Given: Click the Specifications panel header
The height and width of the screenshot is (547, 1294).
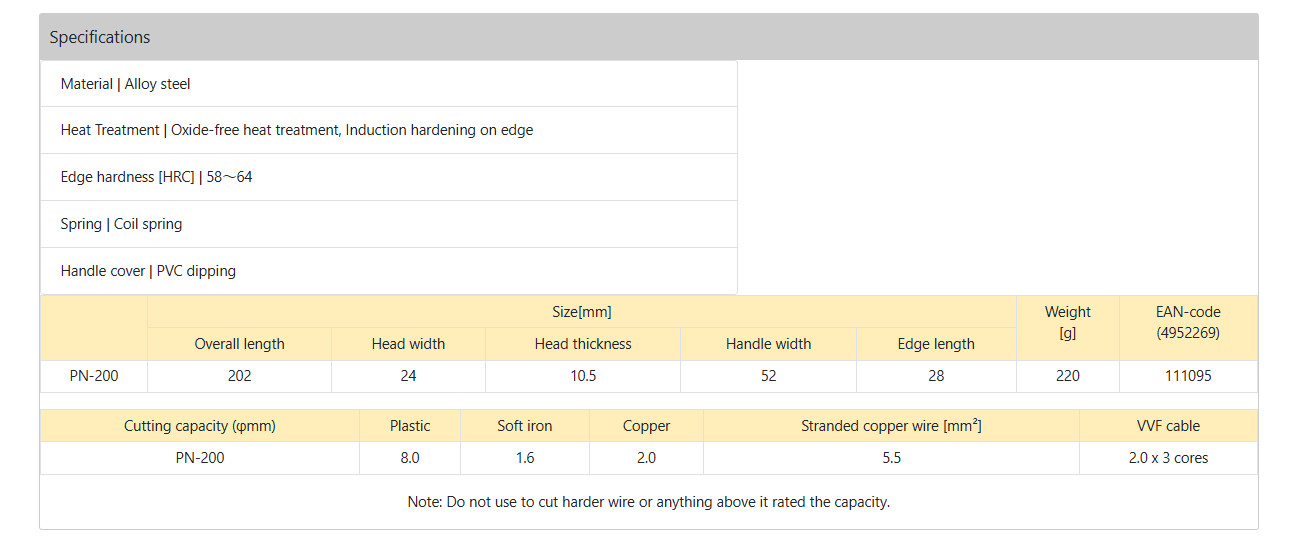Looking at the screenshot, I should pyautogui.click(x=648, y=37).
